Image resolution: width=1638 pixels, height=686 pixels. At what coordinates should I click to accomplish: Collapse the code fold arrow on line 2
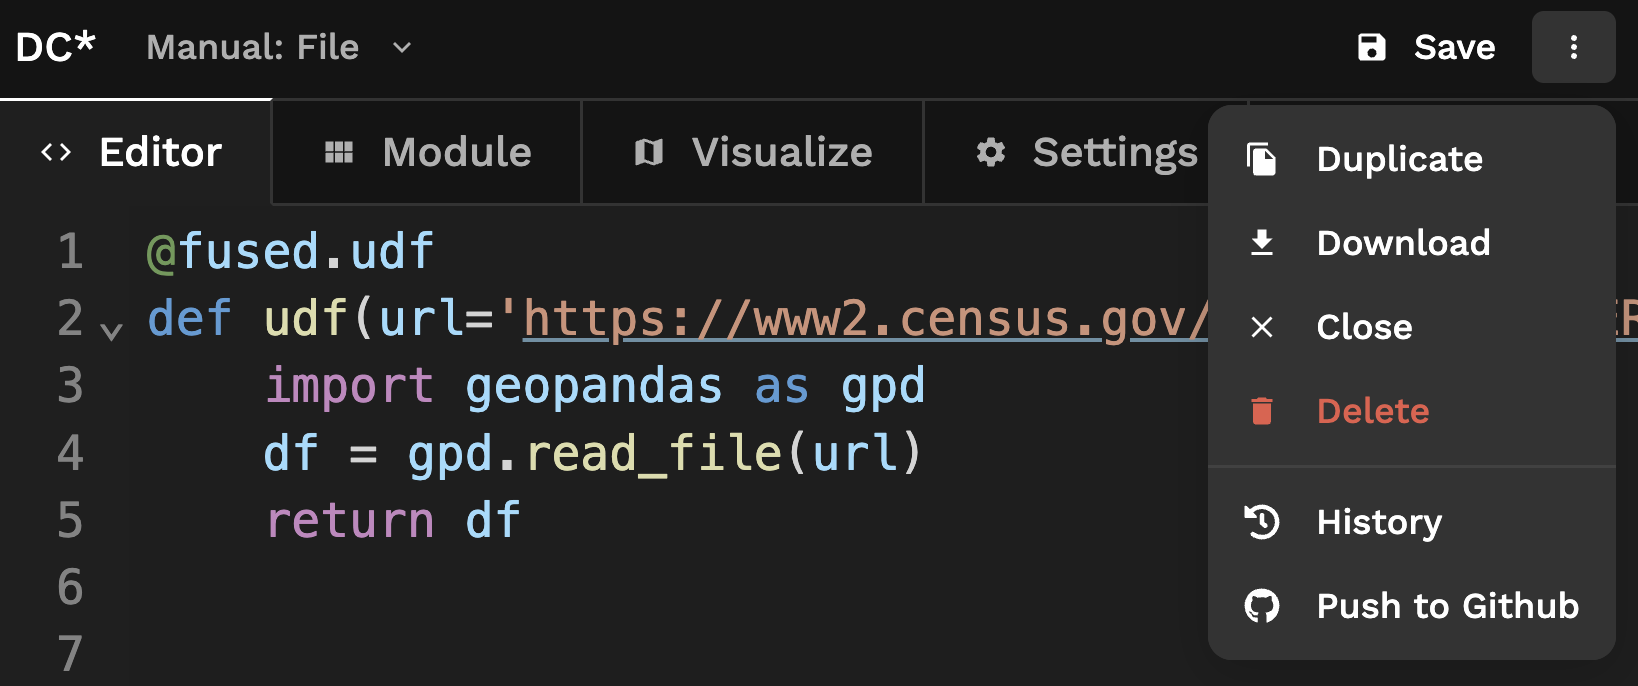(x=112, y=331)
